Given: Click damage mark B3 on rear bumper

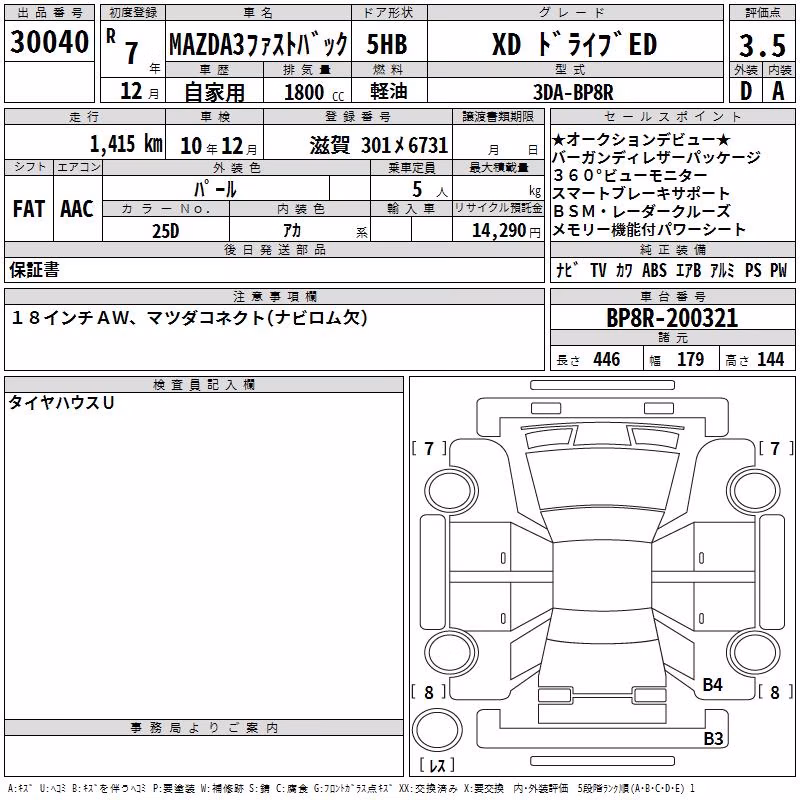Looking at the screenshot, I should [x=713, y=738].
